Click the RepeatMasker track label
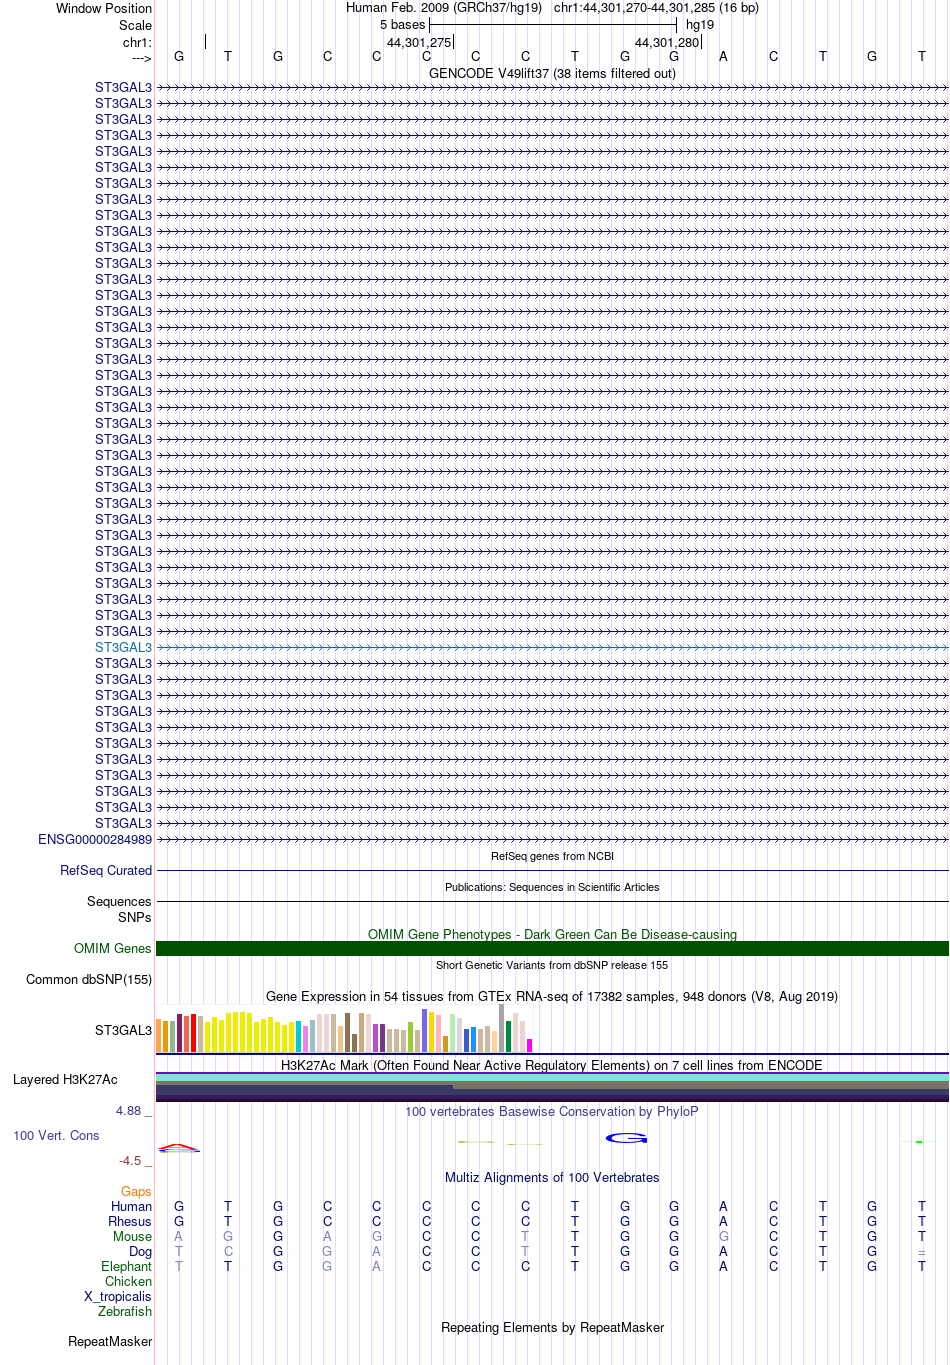Viewport: 950px width, 1365px height. [x=110, y=1341]
